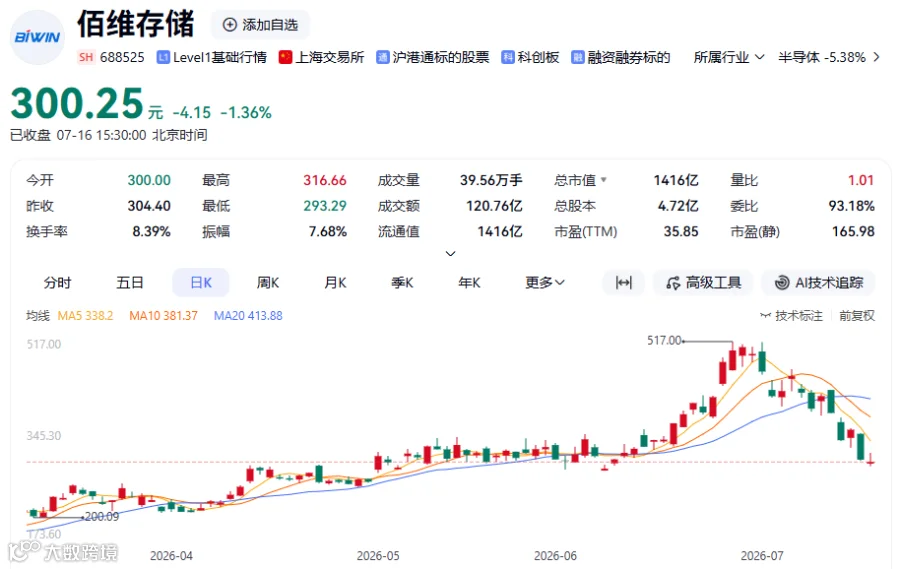
Task: Open 更多 period dropdown
Action: (545, 282)
